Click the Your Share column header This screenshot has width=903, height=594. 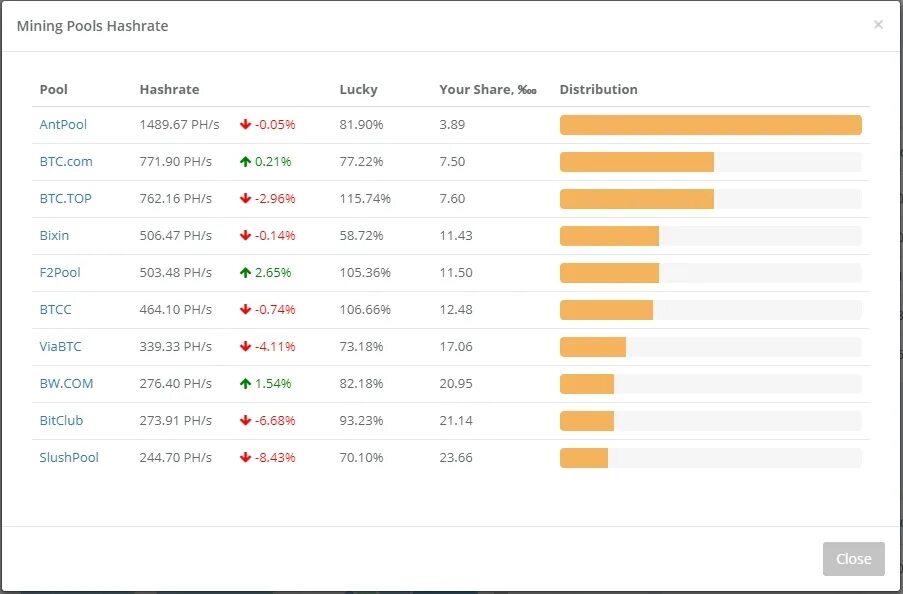pos(488,89)
